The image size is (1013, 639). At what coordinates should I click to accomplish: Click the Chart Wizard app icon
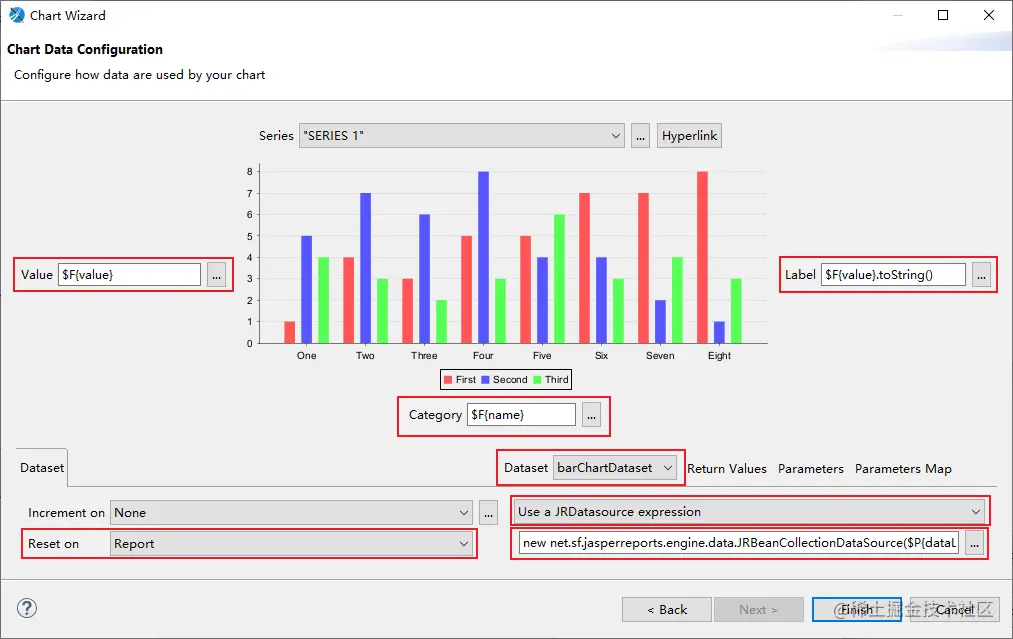point(17,15)
